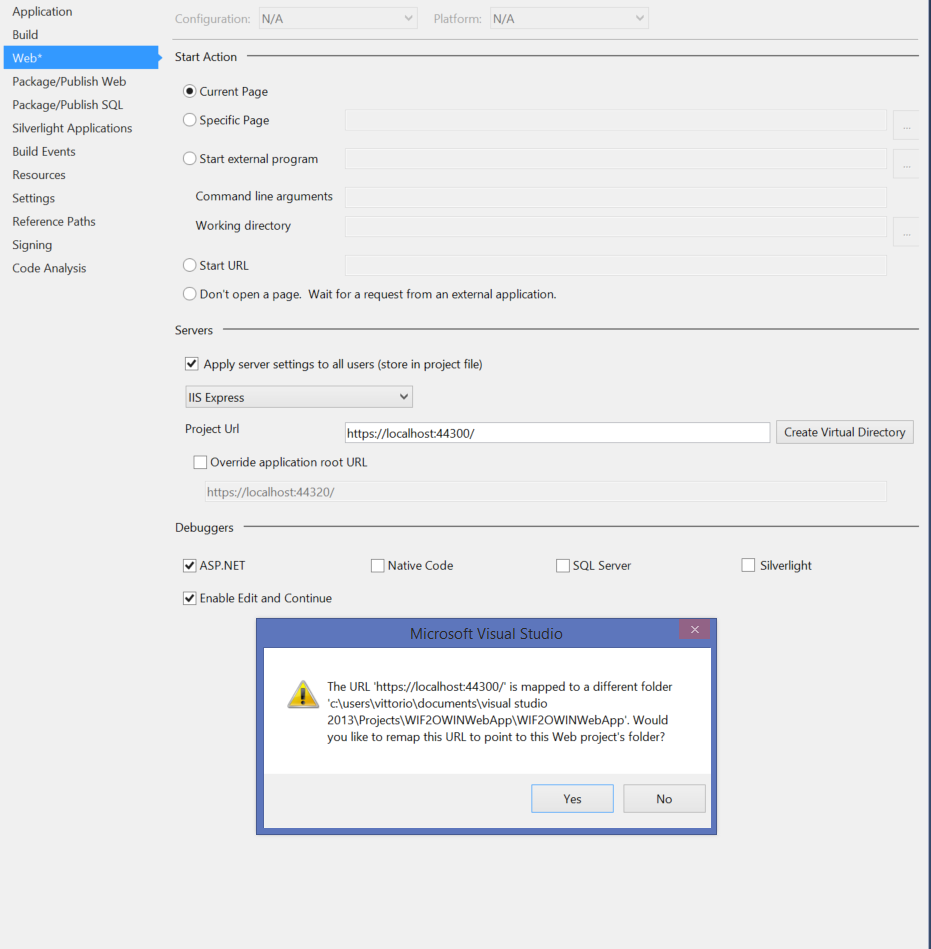Click the Command line arguments label
931x949 pixels.
click(x=264, y=196)
